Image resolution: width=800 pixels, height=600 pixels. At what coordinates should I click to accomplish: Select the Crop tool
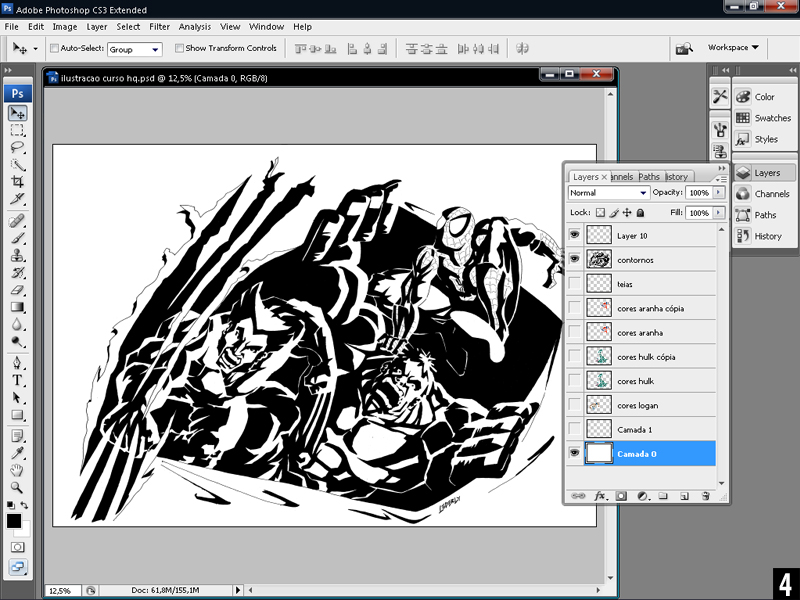[18, 181]
